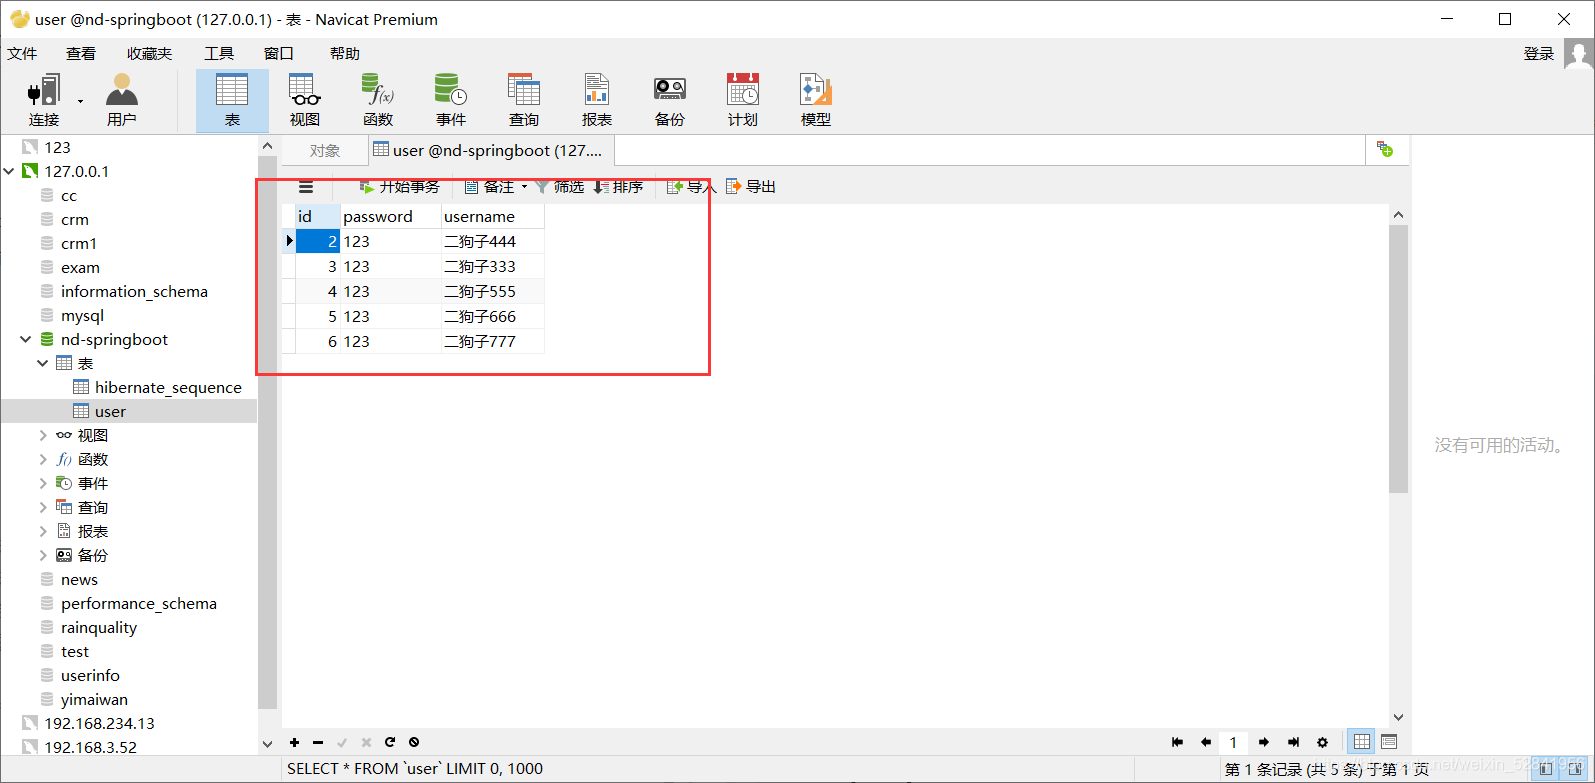
Task: Delete record with the minus icon
Action: tap(318, 742)
